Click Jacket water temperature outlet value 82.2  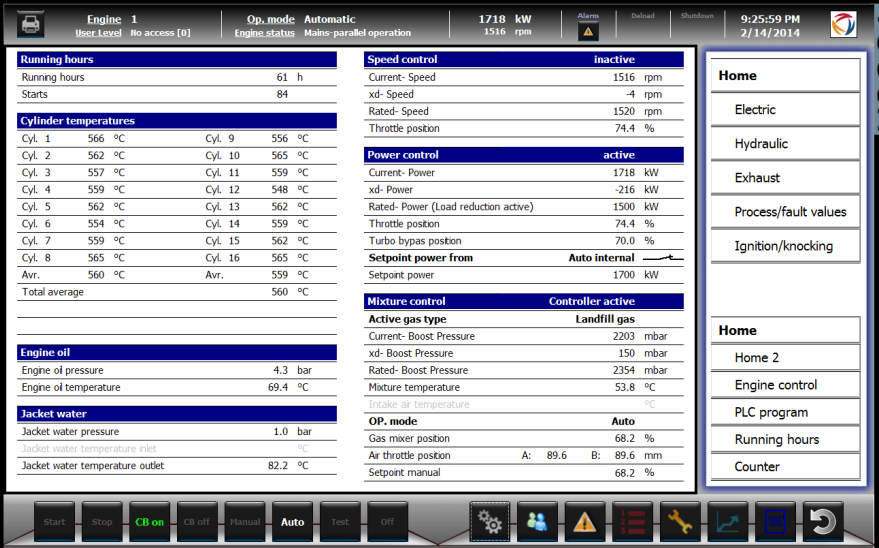(x=278, y=466)
